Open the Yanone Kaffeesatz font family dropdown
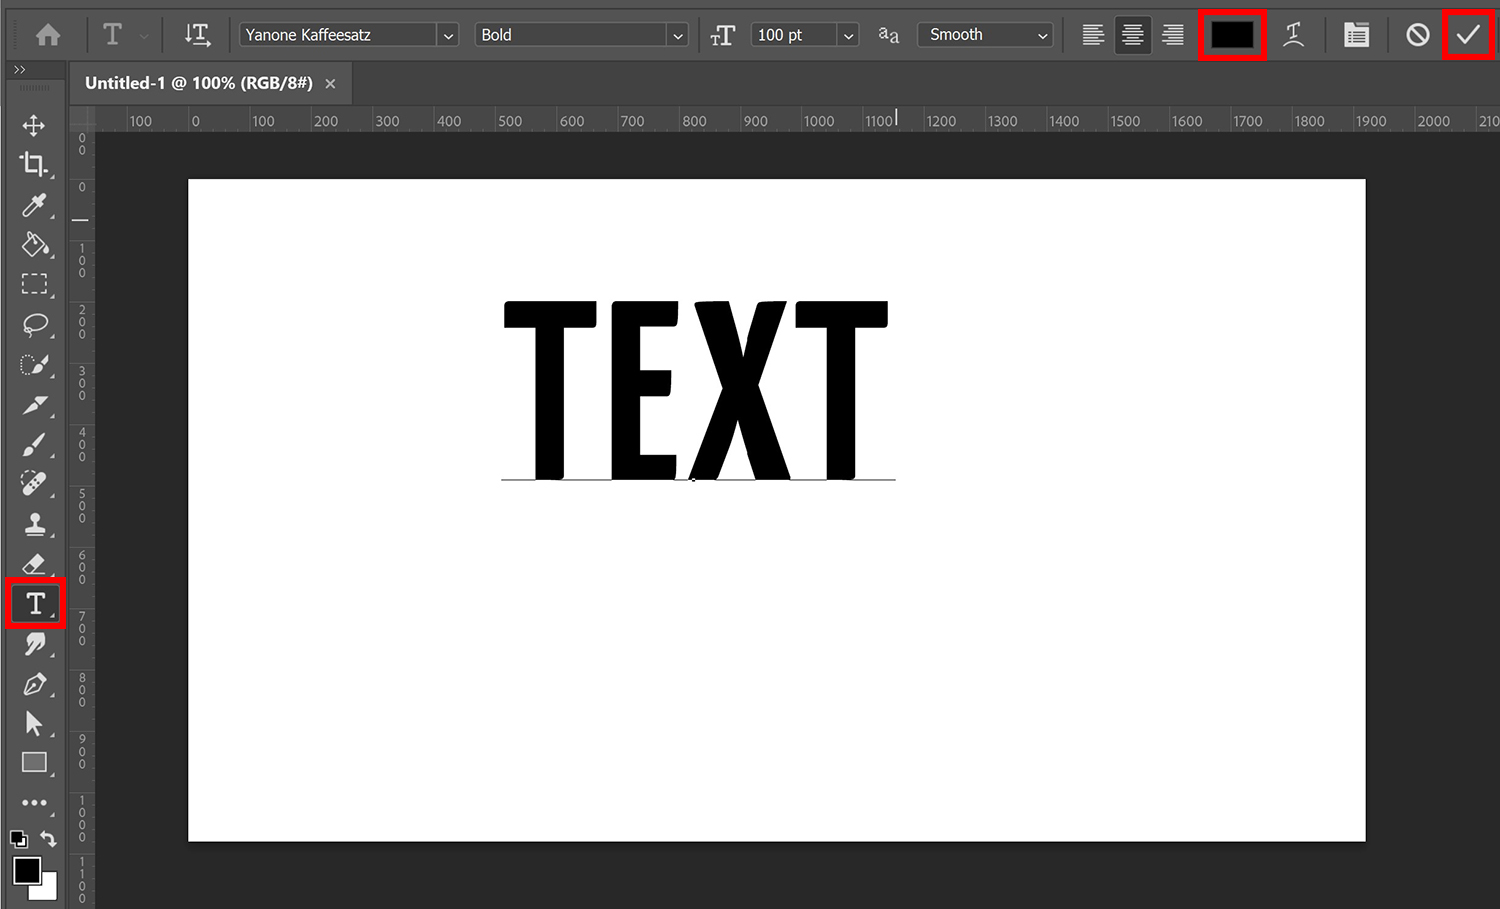 [447, 34]
